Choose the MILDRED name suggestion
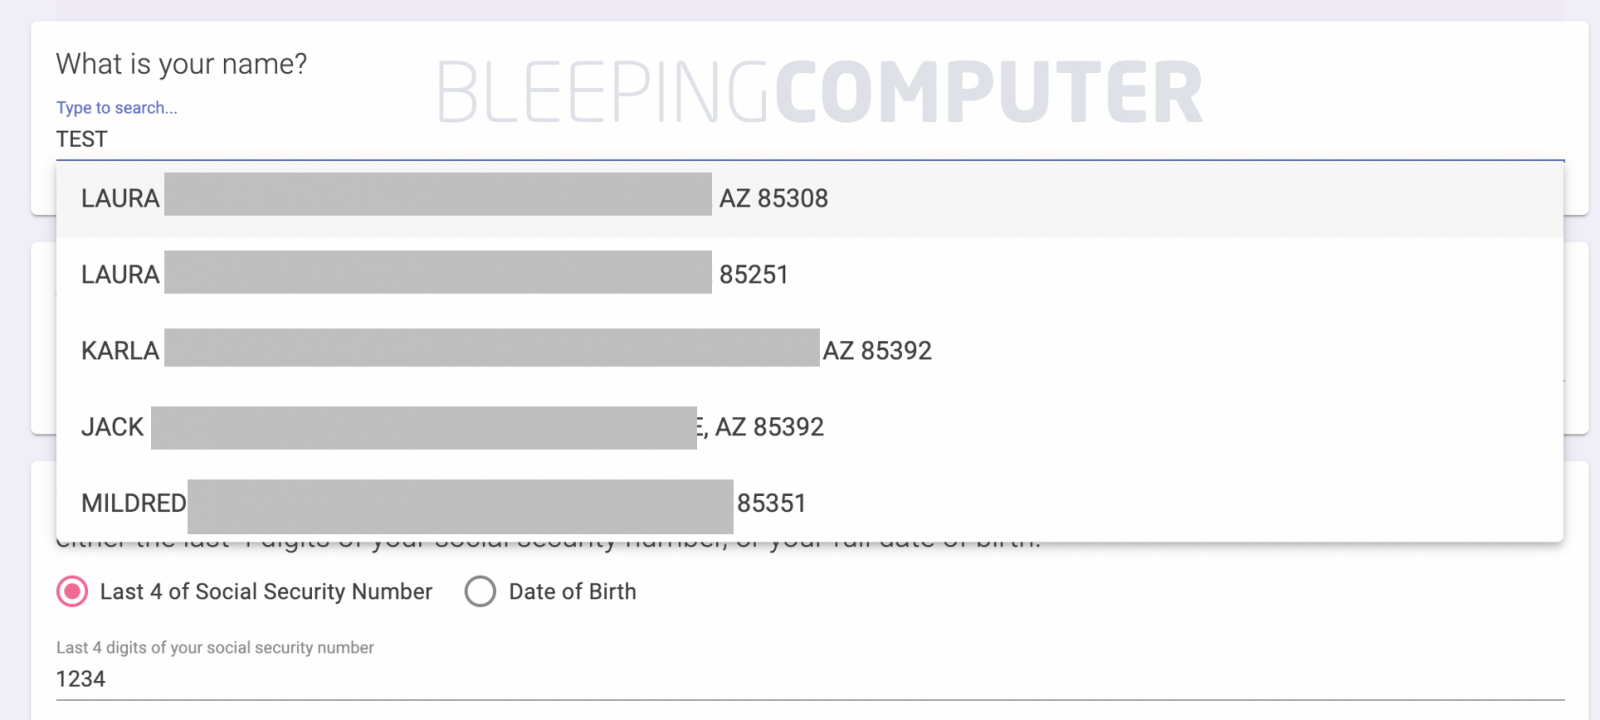This screenshot has width=1600, height=720. [x=133, y=503]
